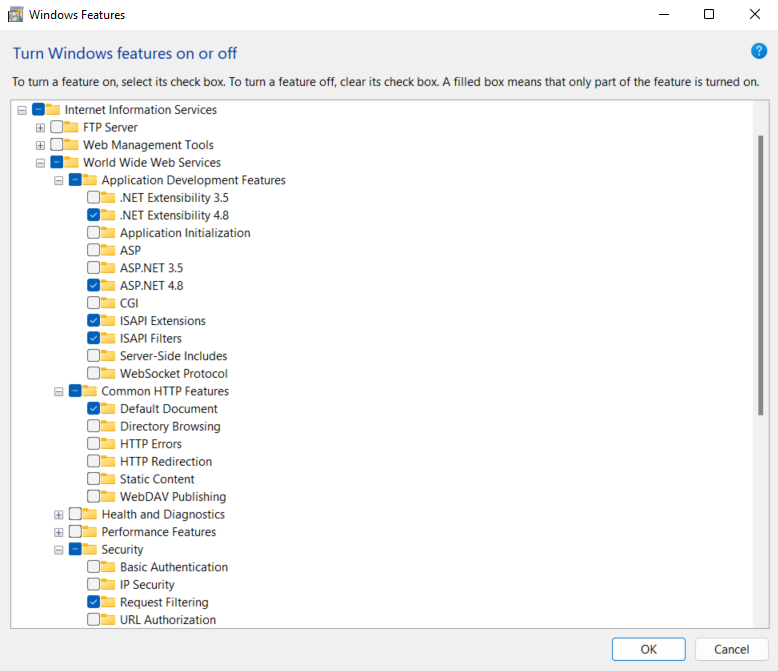
Task: Enable the Directory Browsing checkbox
Action: (x=93, y=426)
